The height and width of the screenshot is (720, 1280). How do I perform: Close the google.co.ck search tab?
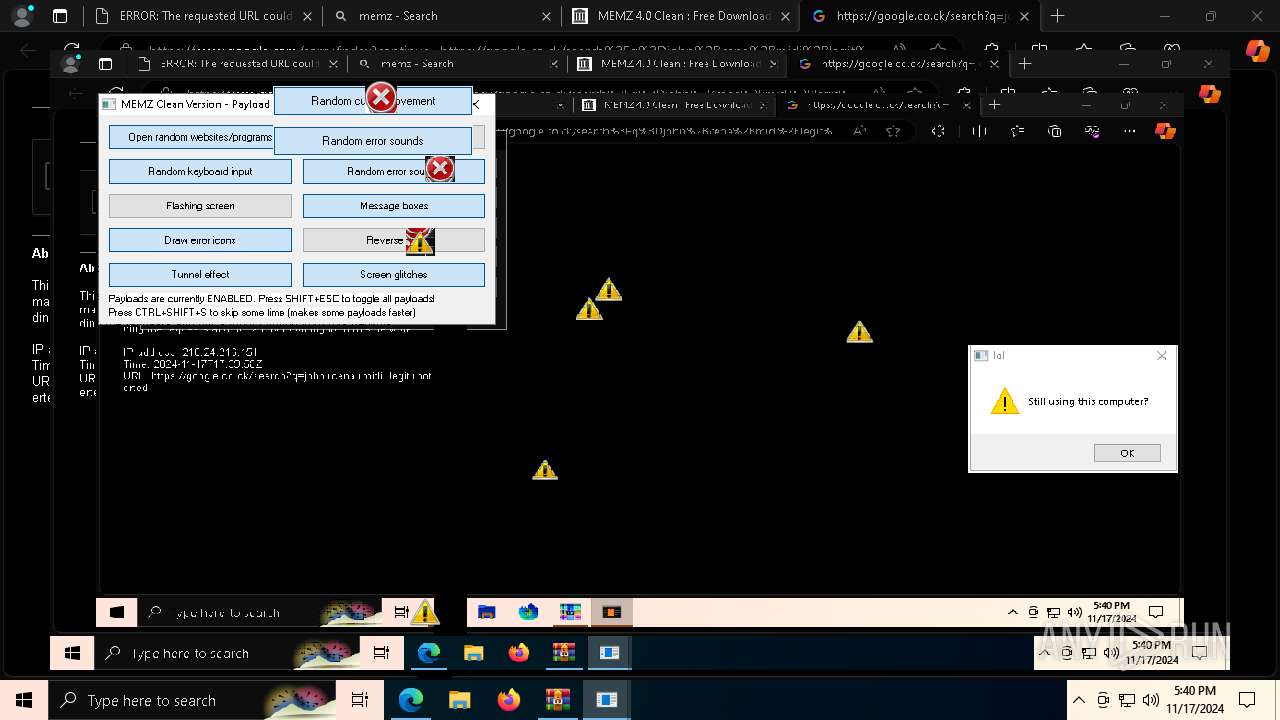(1024, 16)
